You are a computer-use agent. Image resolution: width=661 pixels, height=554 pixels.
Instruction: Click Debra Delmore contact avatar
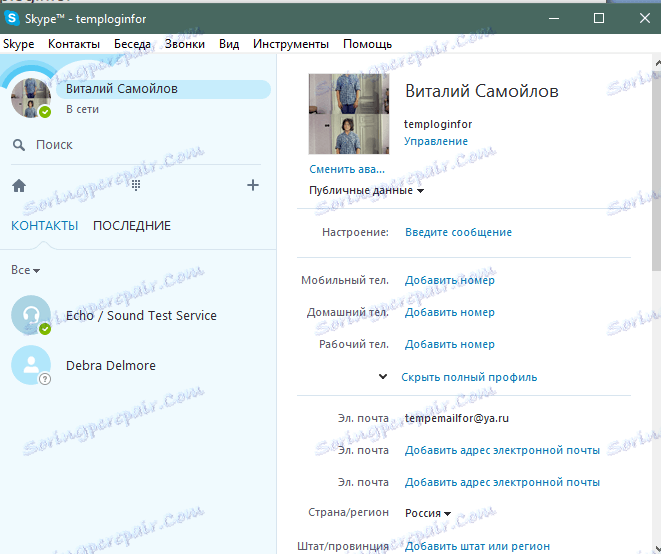tap(30, 365)
